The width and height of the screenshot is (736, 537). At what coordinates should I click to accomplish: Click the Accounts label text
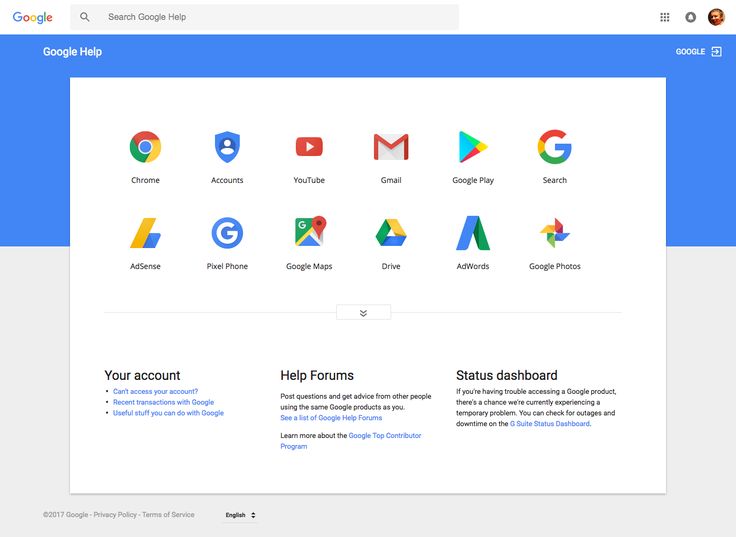coord(227,180)
